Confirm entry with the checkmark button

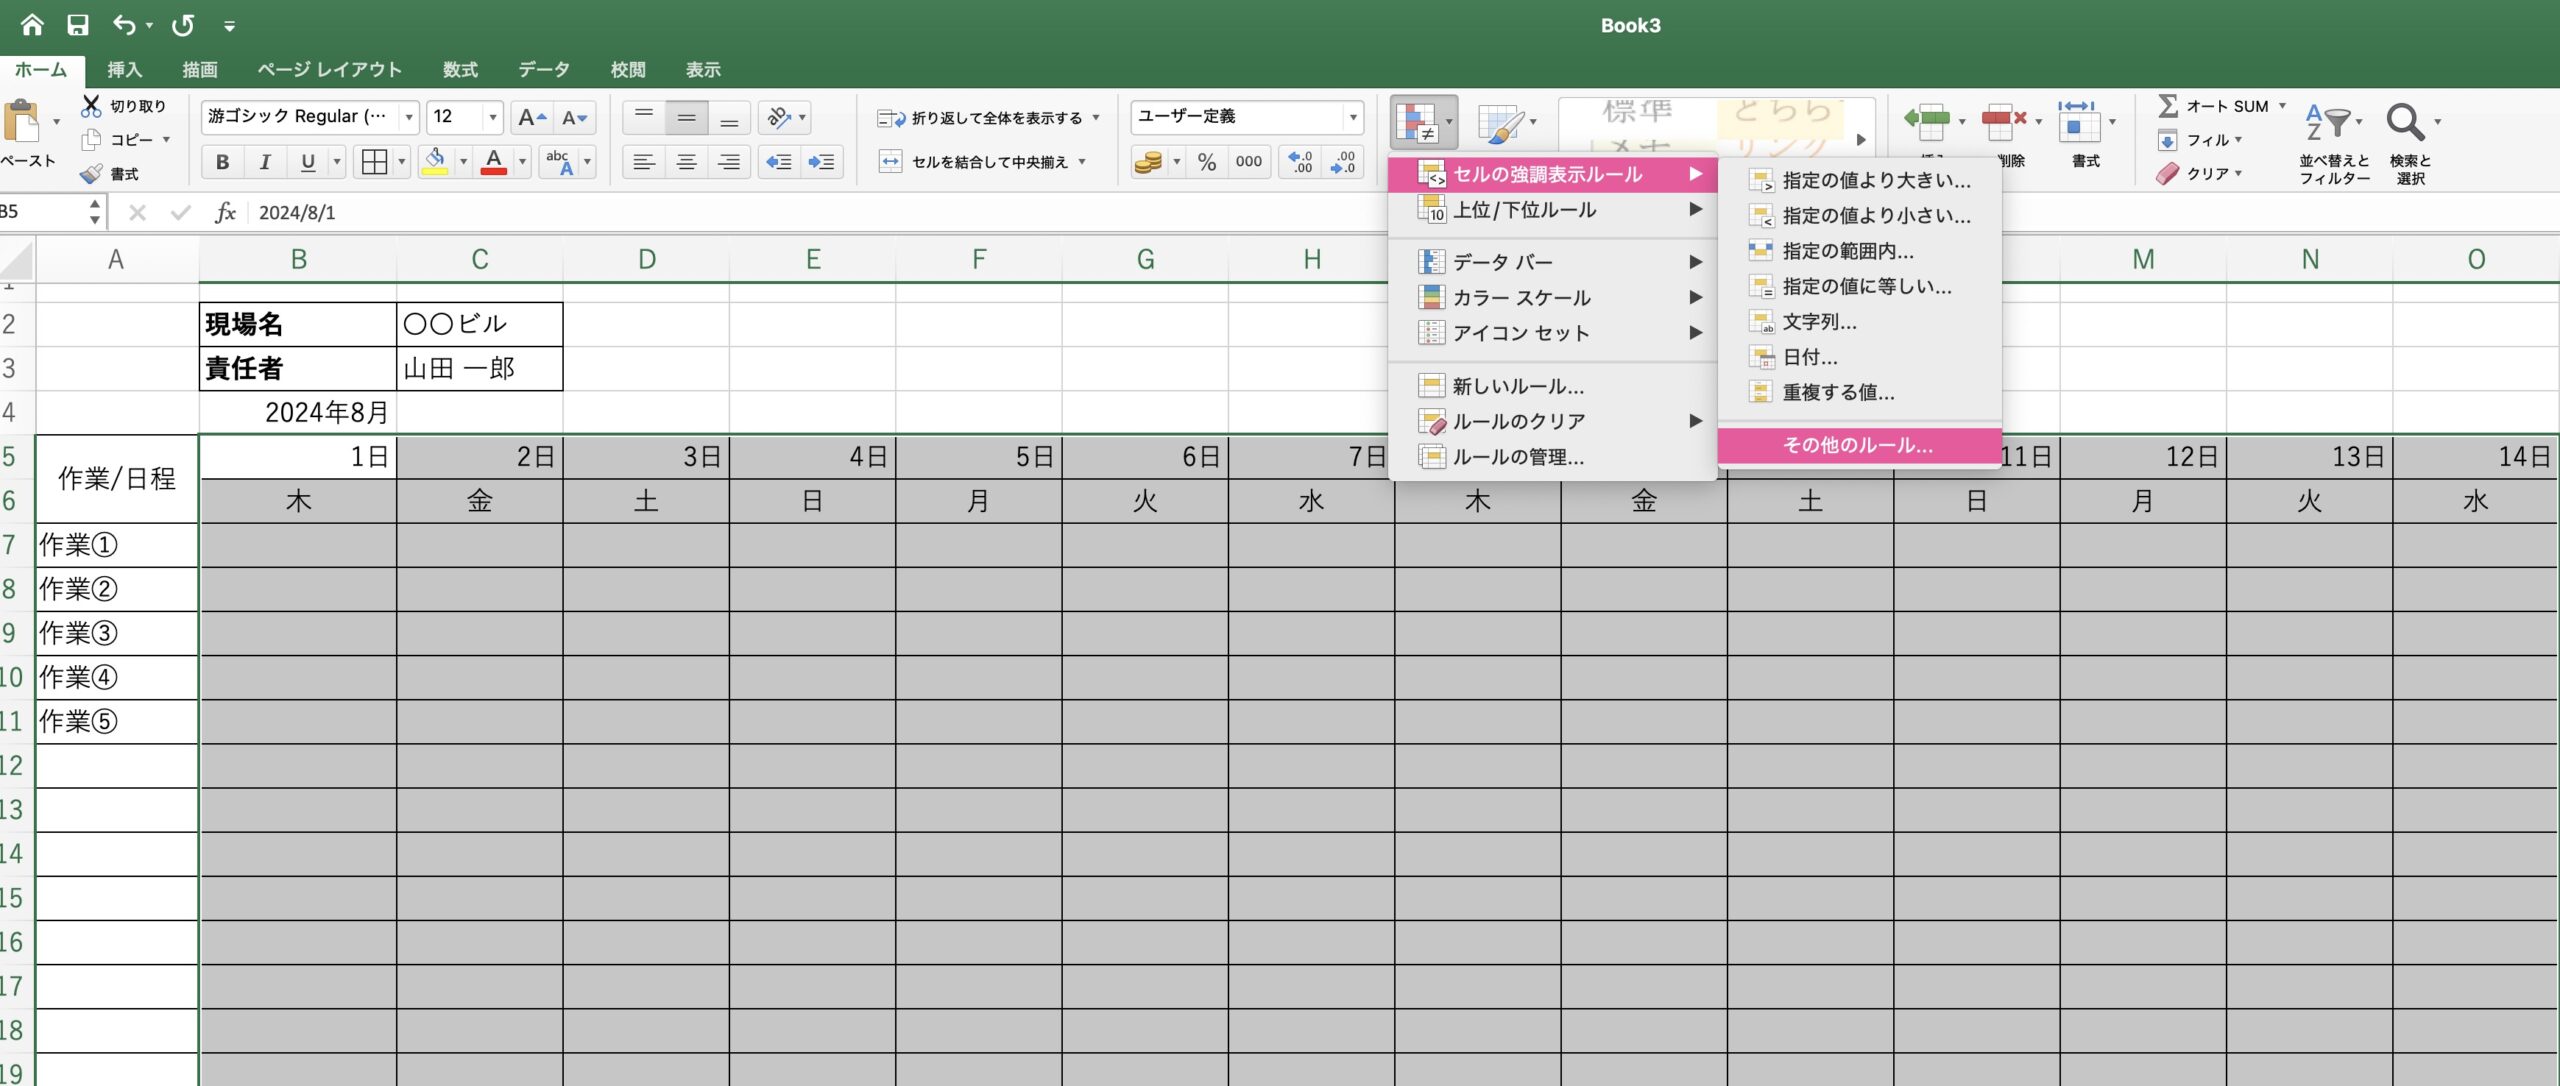180,212
